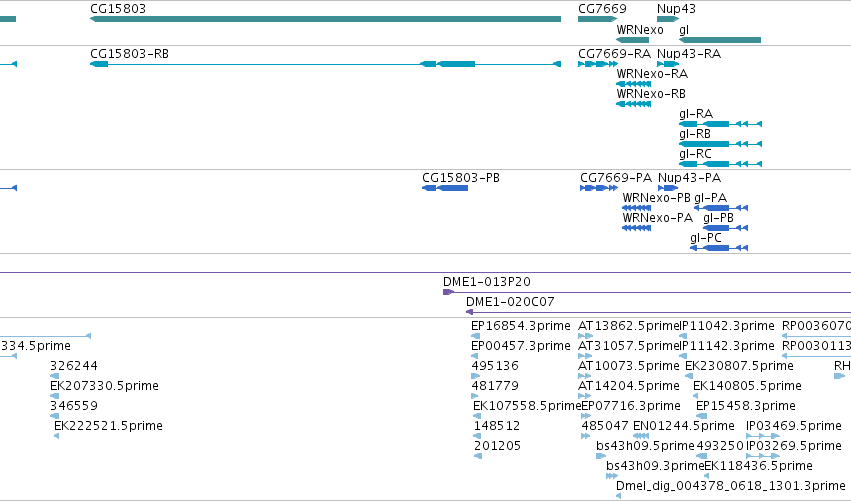Click the 493250 EST label
This screenshot has width=851, height=501.
click(x=720, y=446)
